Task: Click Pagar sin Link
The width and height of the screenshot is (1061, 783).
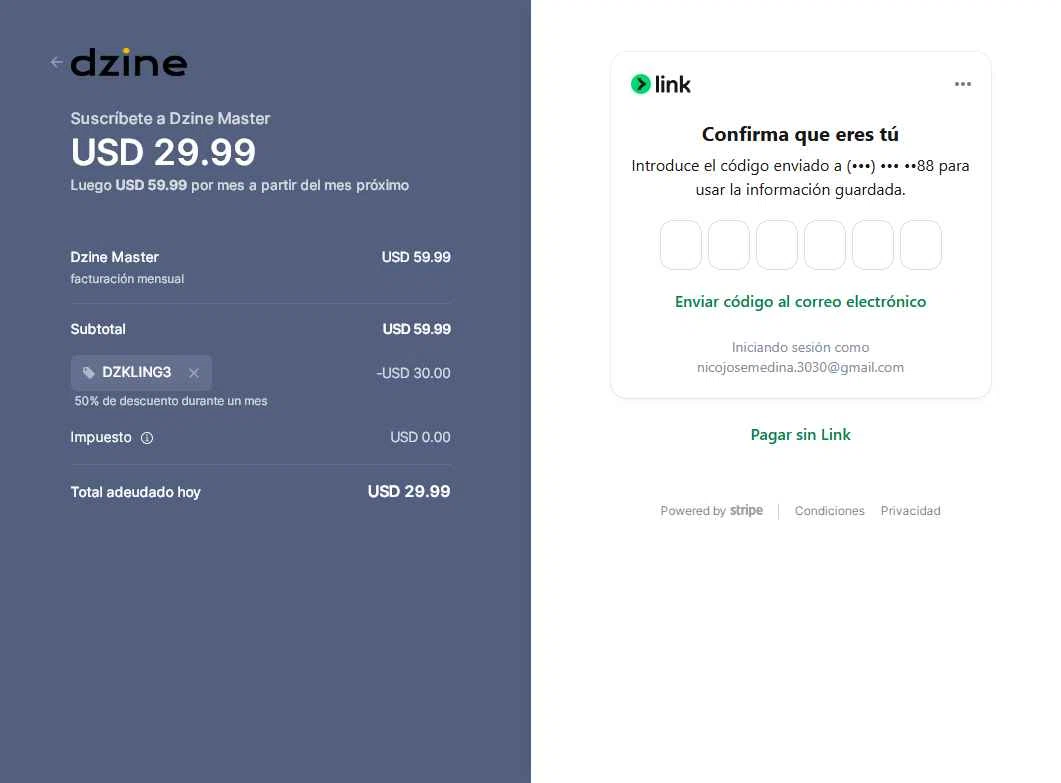Action: click(x=800, y=434)
